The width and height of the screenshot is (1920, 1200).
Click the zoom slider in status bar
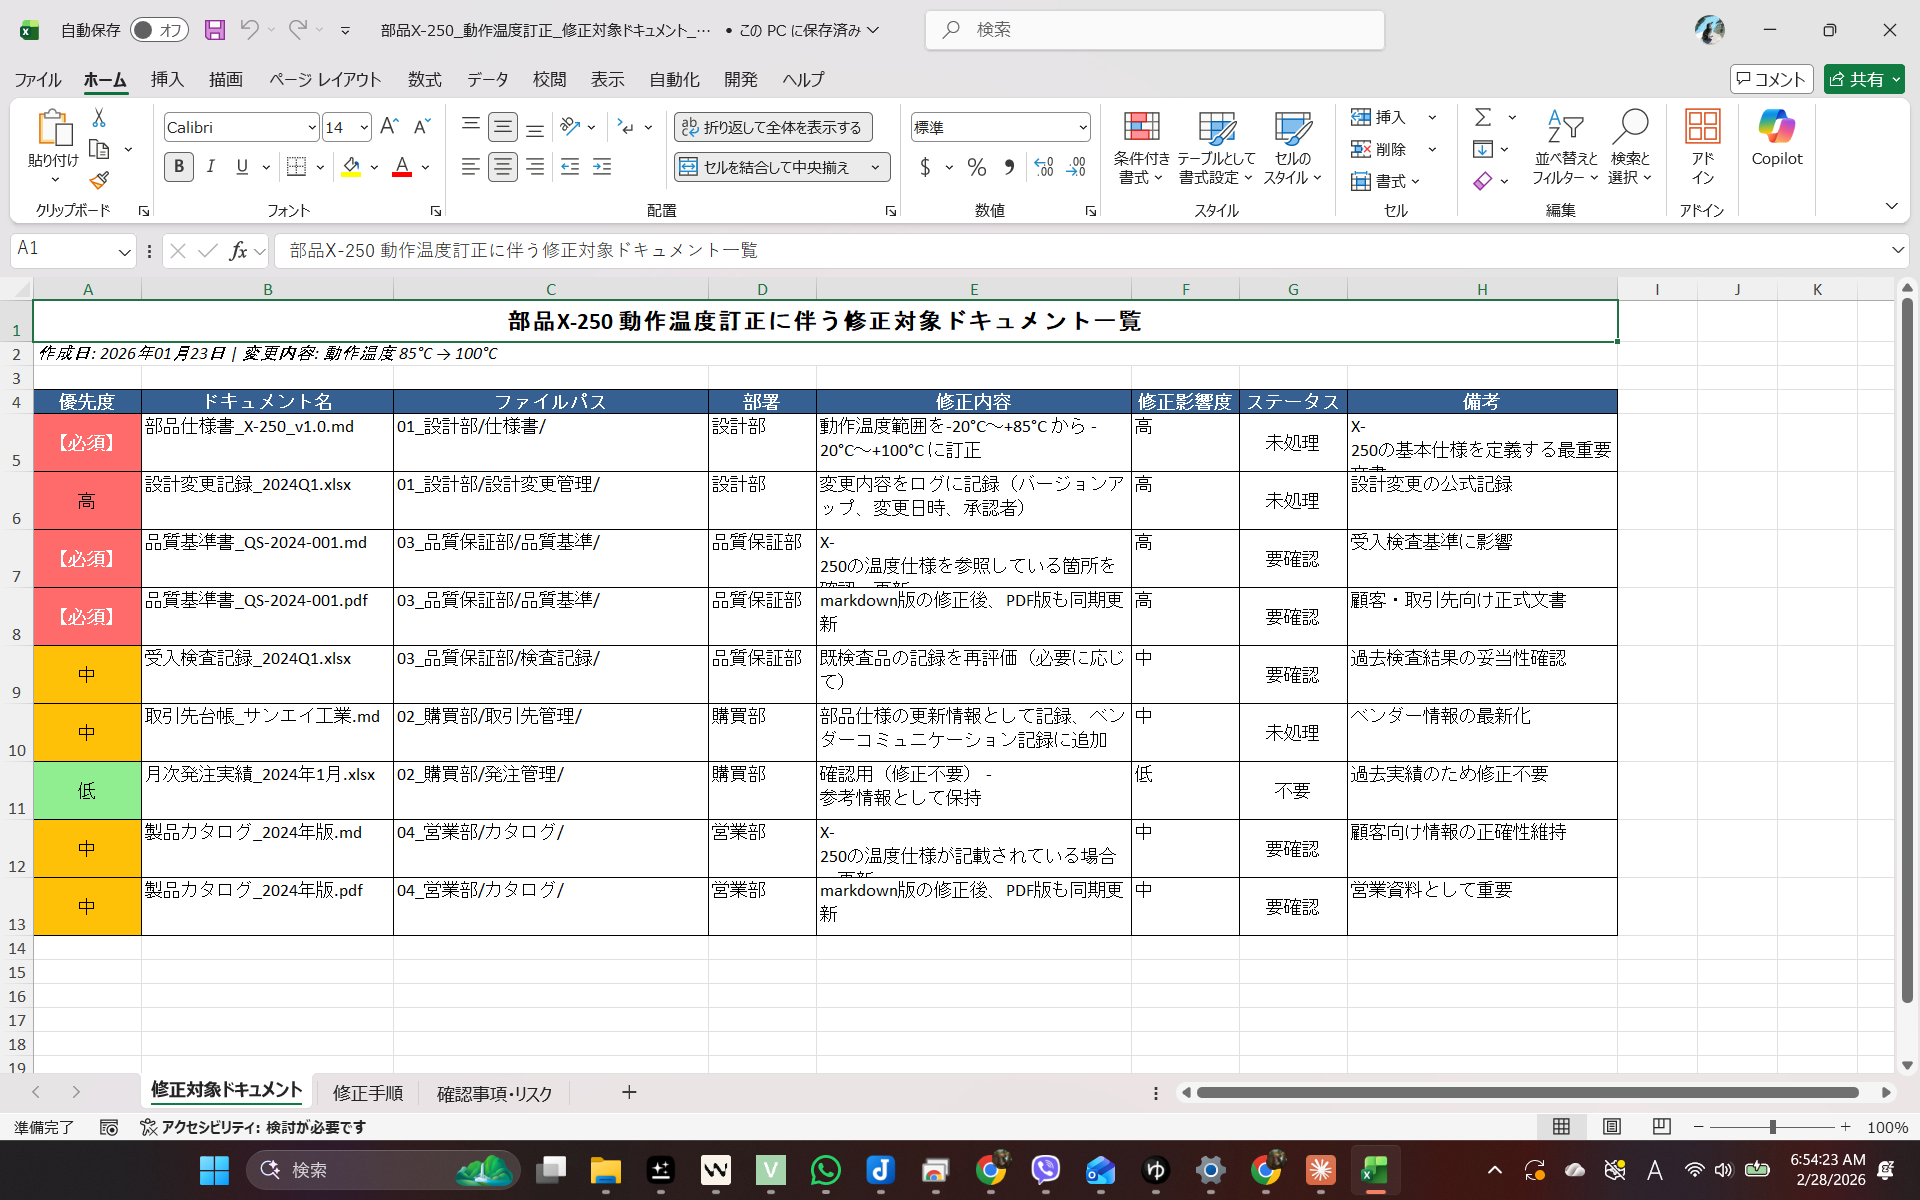(1772, 1127)
